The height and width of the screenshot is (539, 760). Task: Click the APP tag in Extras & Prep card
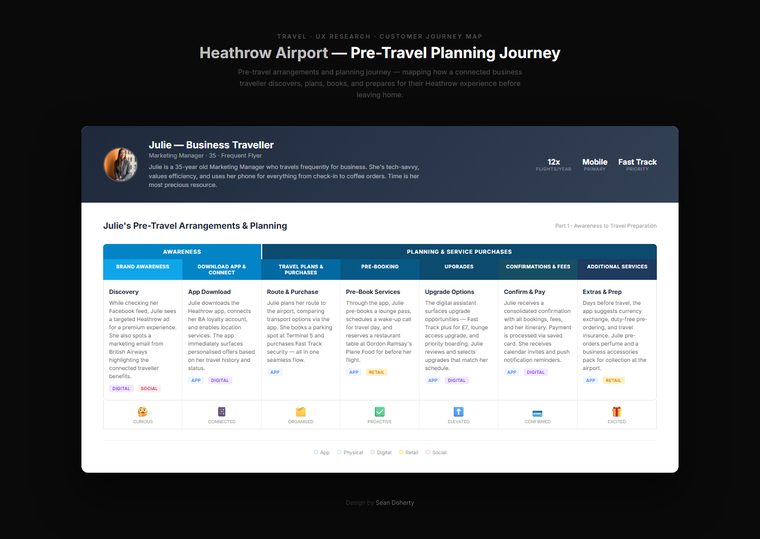(591, 380)
